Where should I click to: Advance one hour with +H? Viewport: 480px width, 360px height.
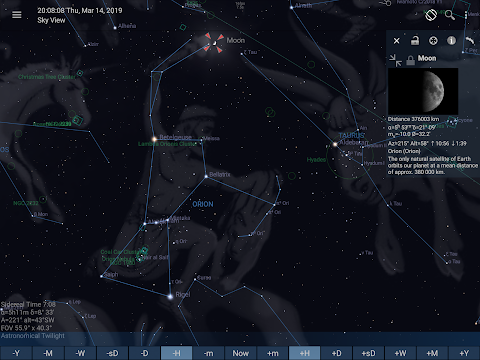304,353
